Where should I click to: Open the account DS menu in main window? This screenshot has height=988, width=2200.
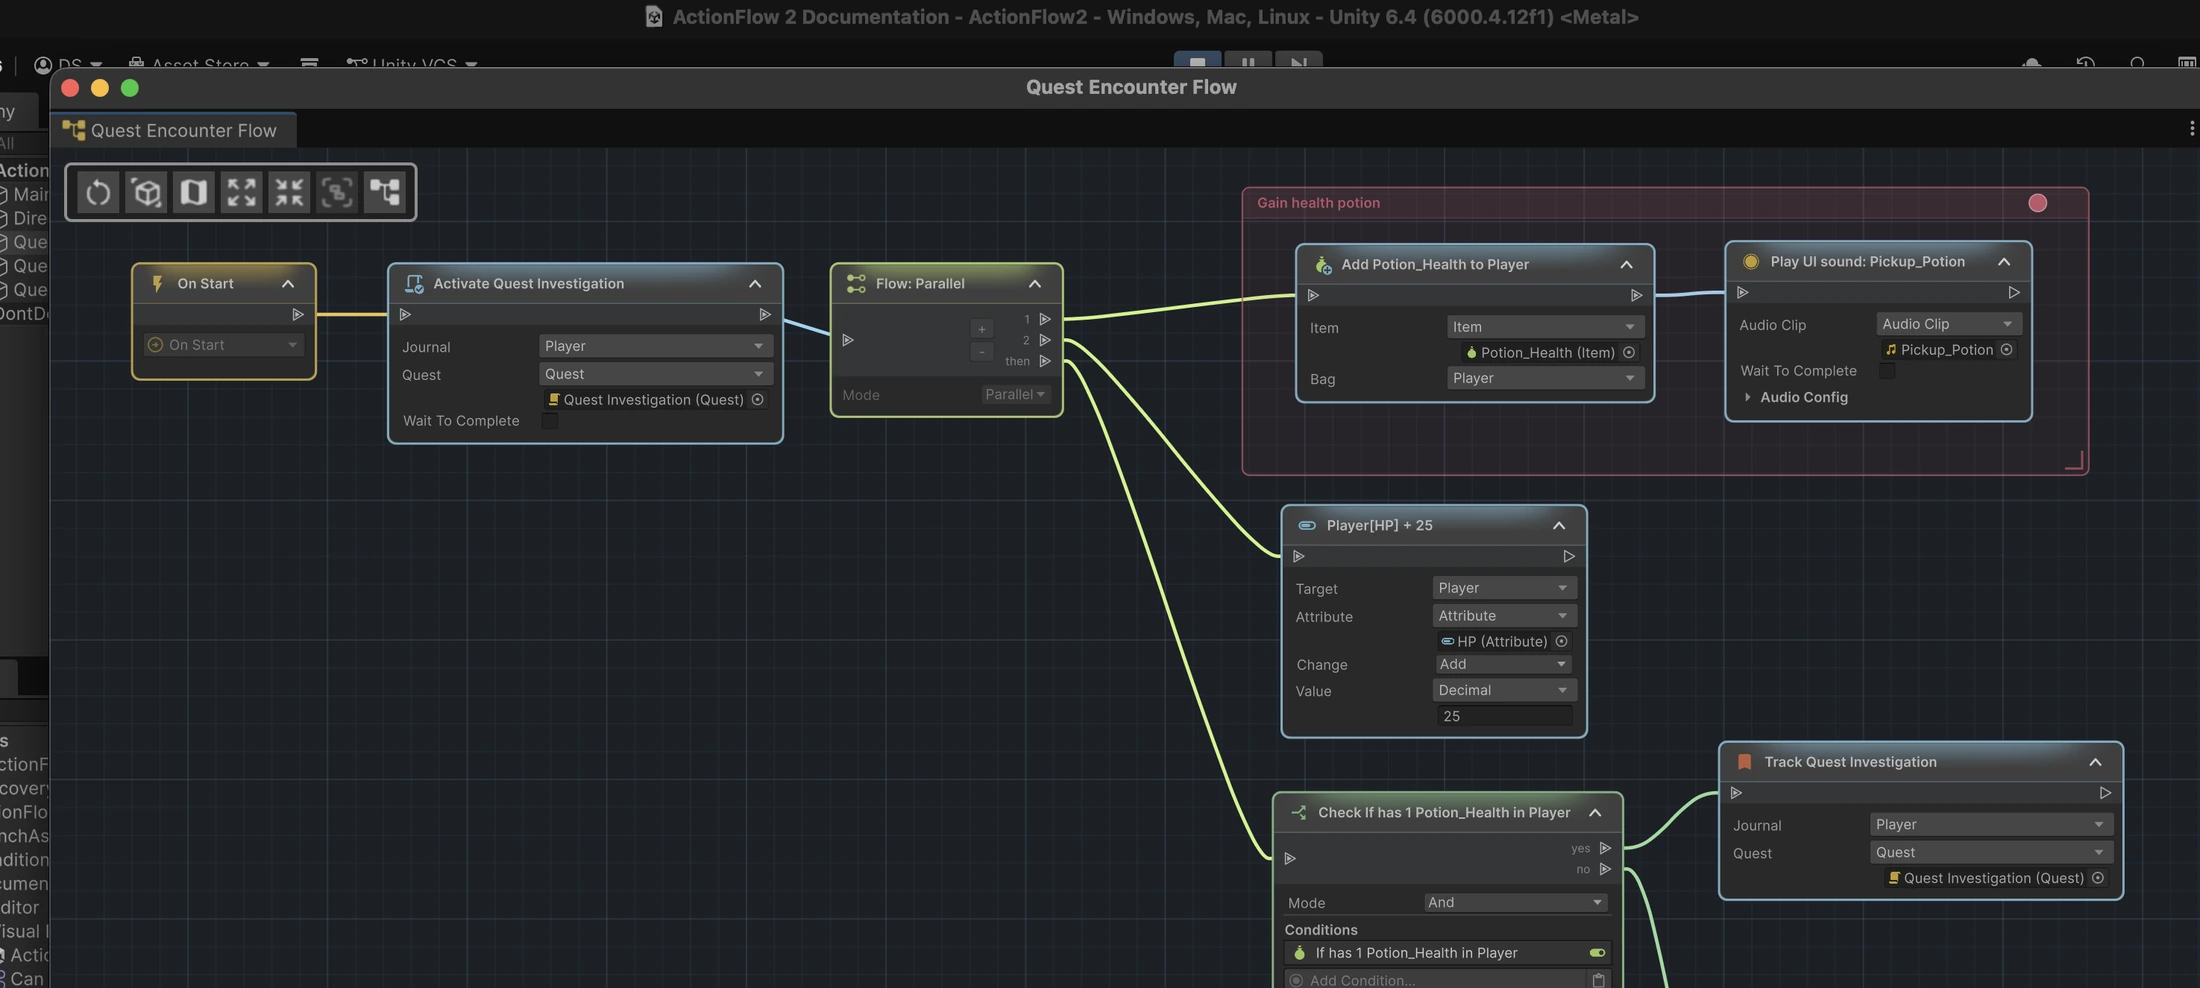68,63
